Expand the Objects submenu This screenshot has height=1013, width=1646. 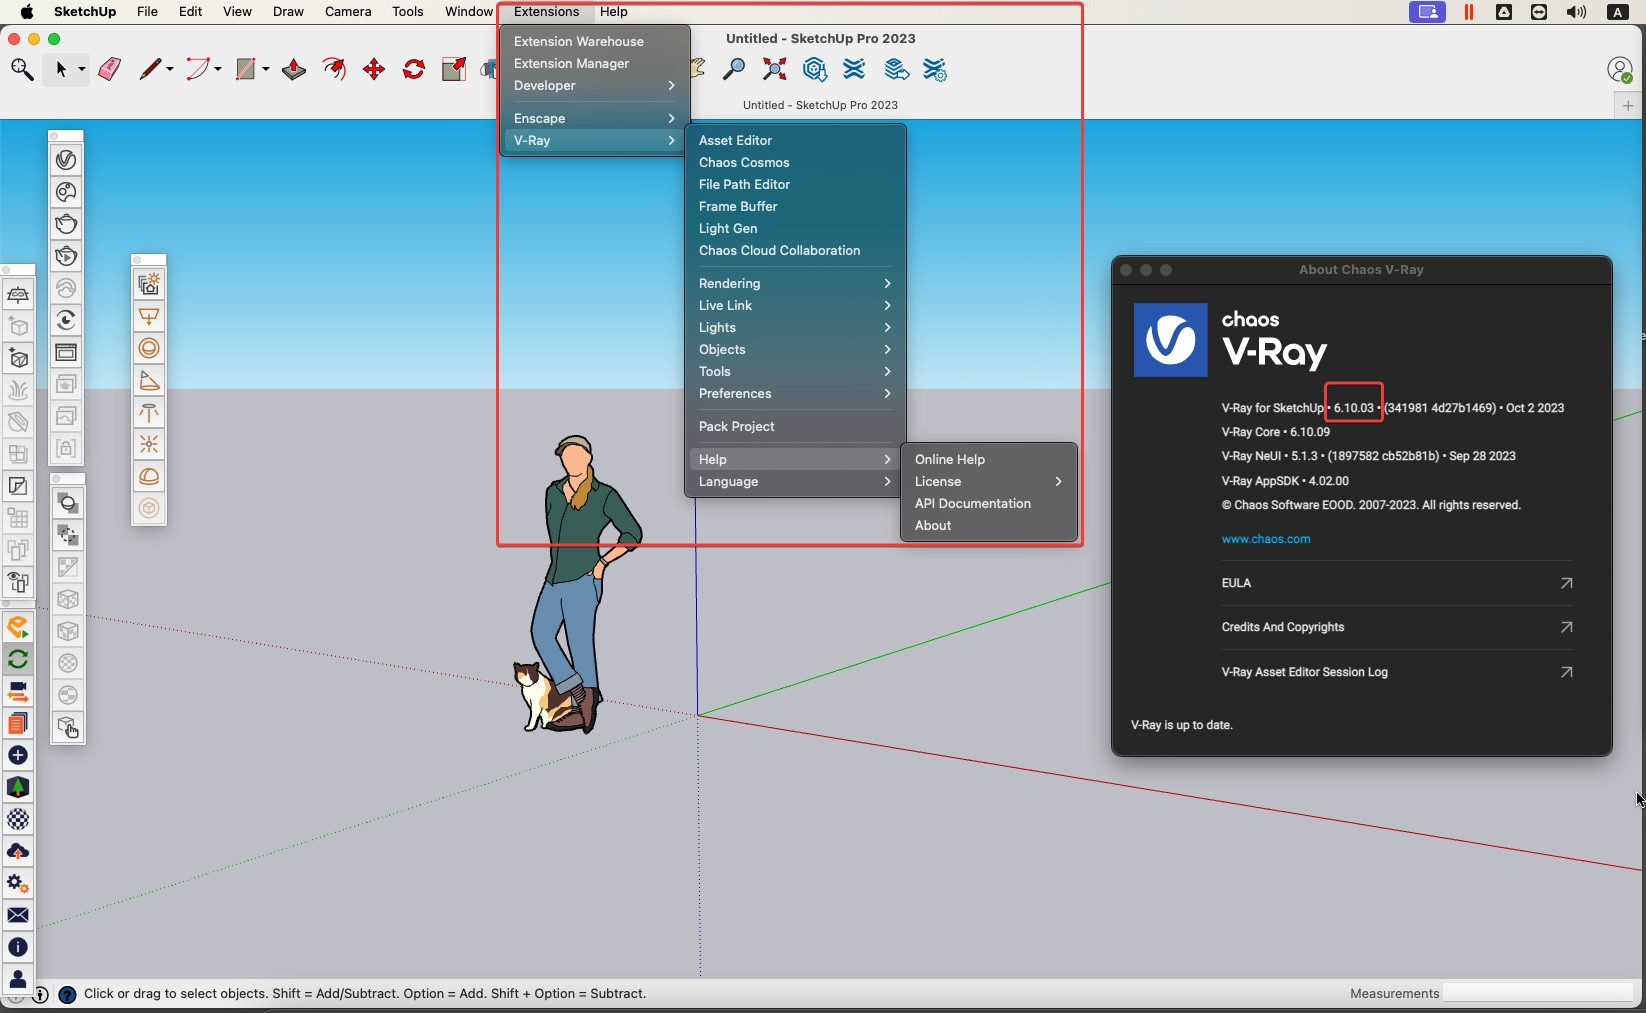[795, 350]
